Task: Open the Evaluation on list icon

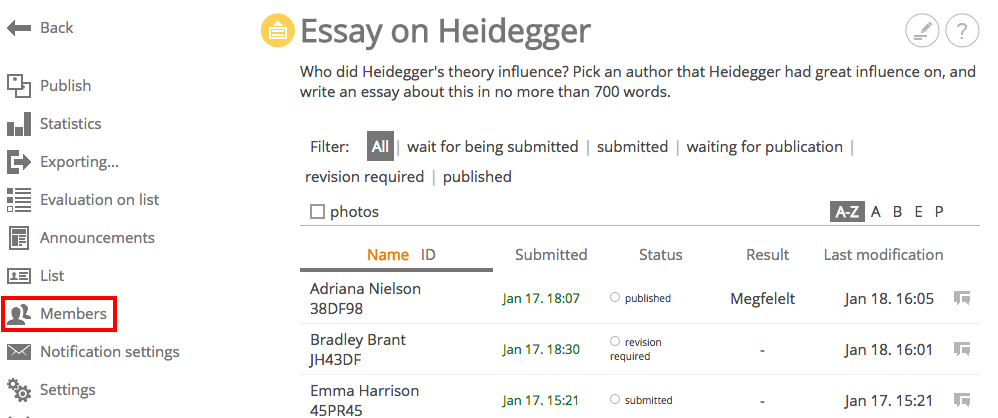Action: point(19,200)
